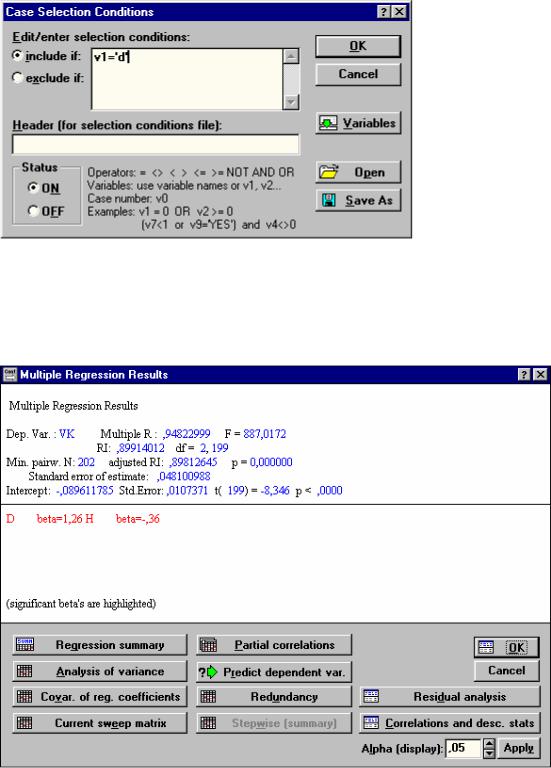Click the Multiple R value ,94822999
Screen dimensions: 551x768
tap(187, 434)
